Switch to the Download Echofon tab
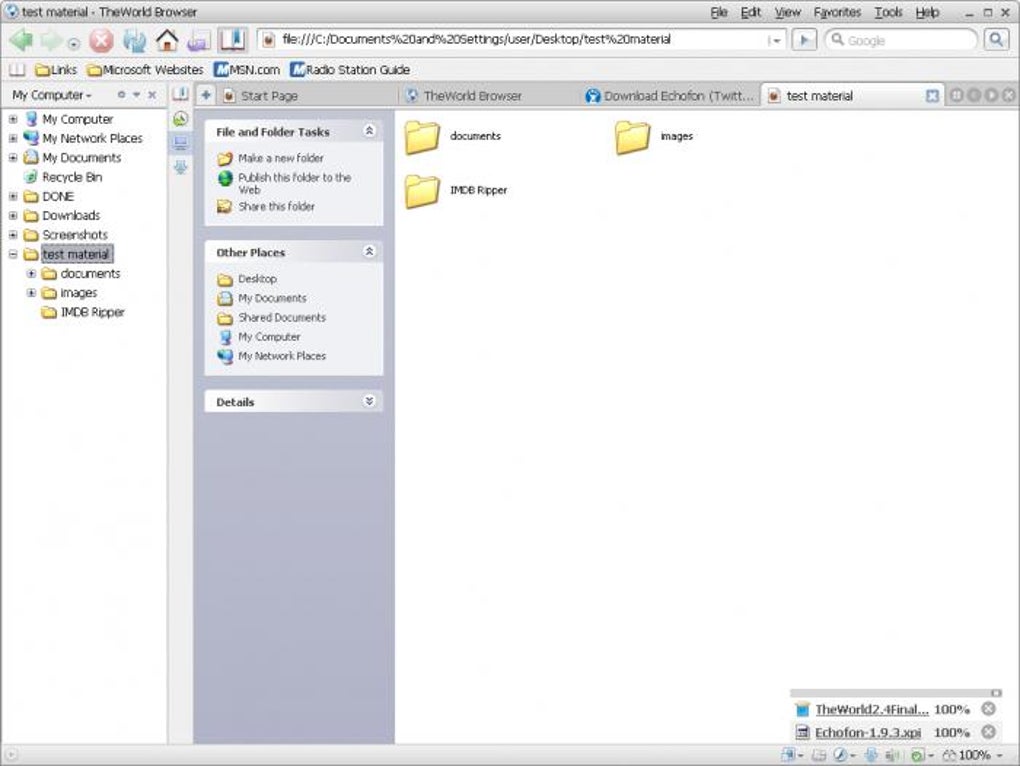This screenshot has height=766, width=1020. [x=671, y=96]
